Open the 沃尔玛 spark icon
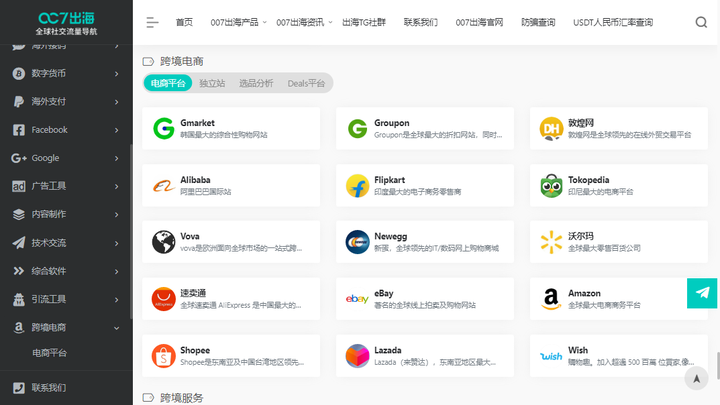 551,242
